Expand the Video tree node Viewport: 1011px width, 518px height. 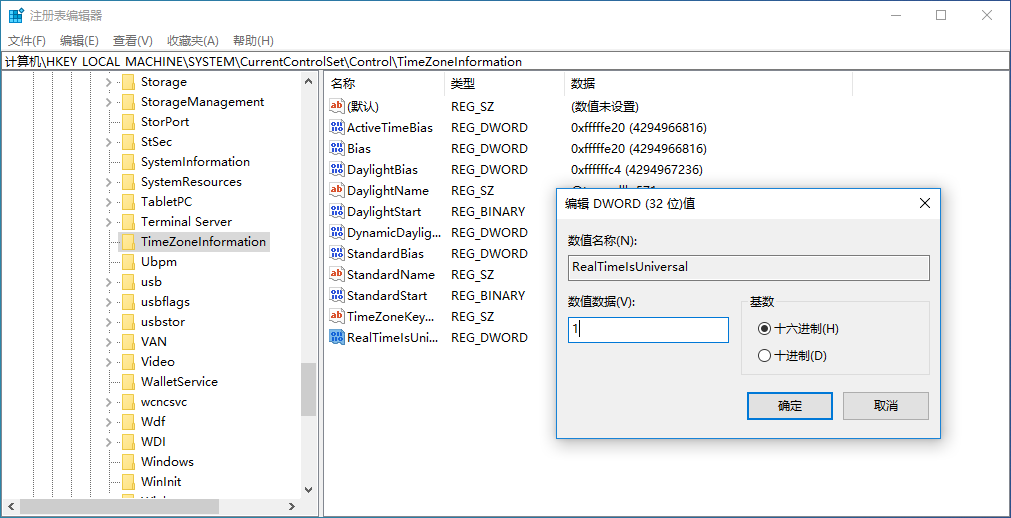pos(108,362)
